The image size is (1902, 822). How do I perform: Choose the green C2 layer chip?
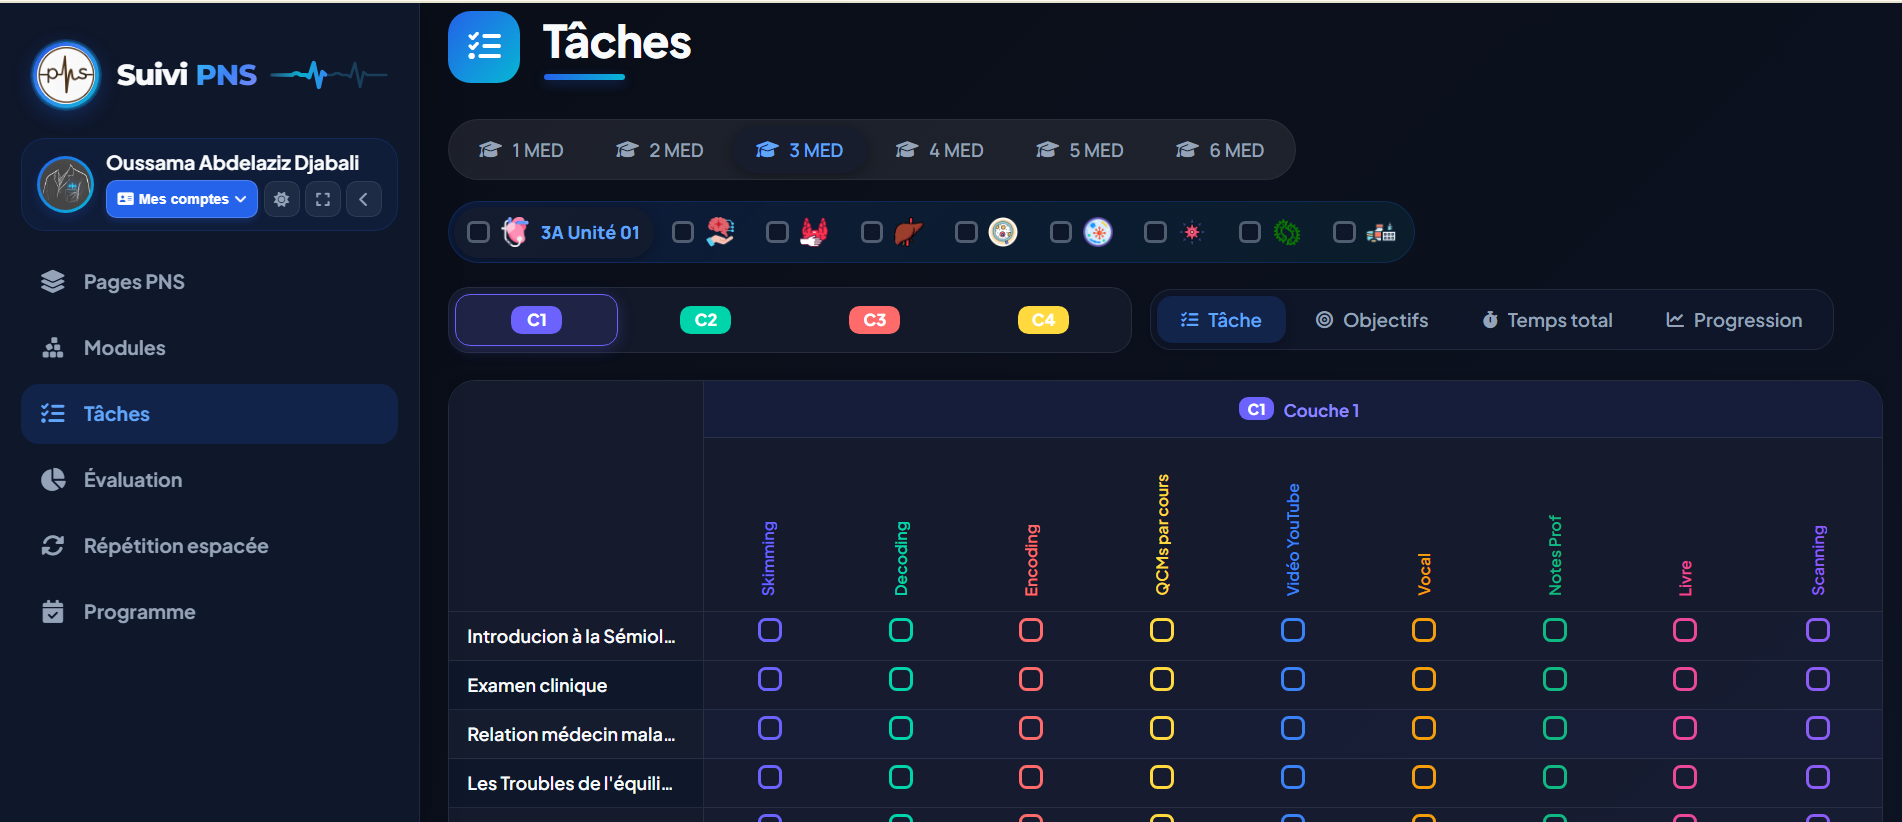click(x=706, y=320)
